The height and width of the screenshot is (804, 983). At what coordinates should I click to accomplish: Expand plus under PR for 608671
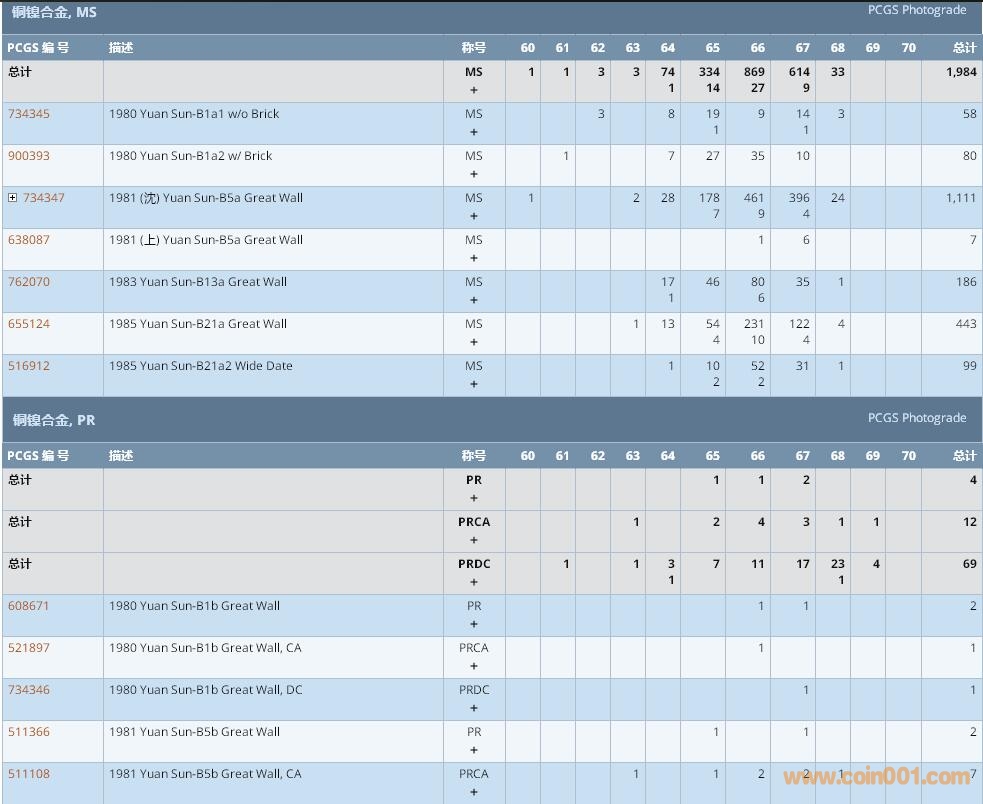[x=474, y=624]
